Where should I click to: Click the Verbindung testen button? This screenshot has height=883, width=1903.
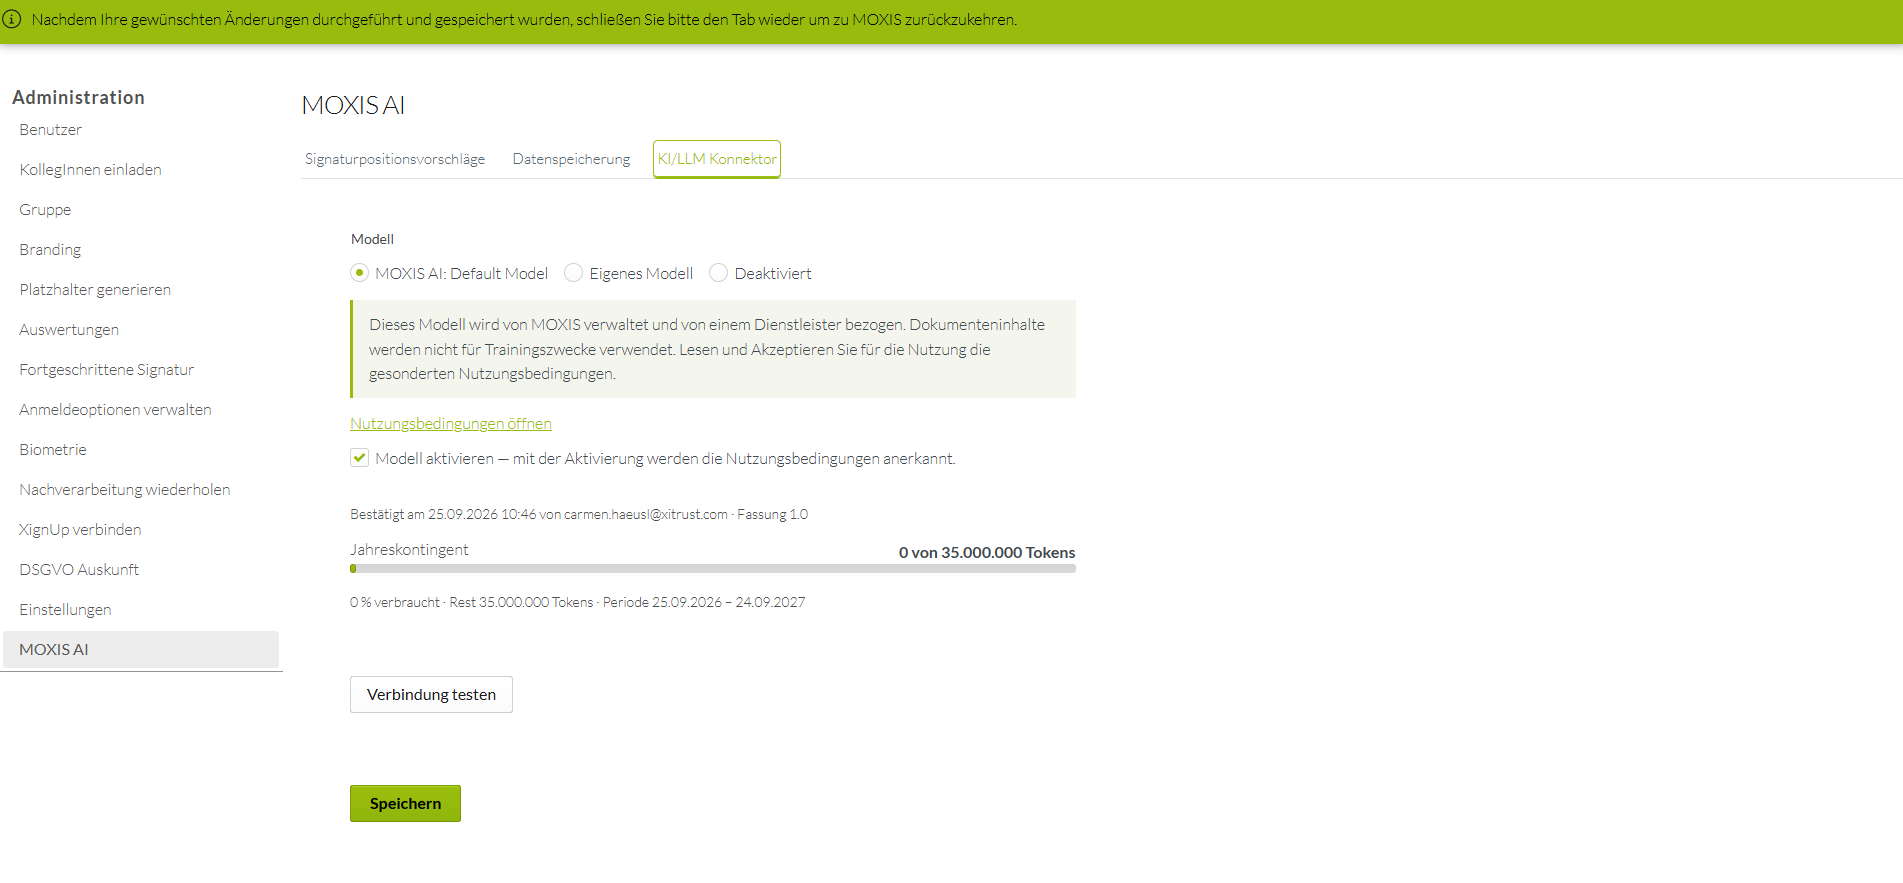(x=431, y=694)
